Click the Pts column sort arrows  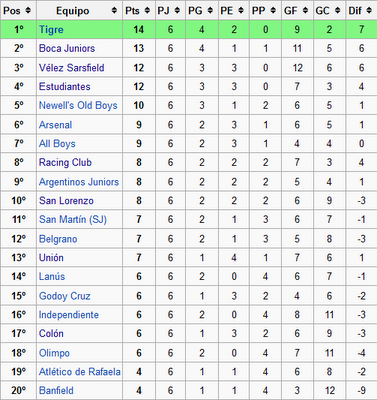pos(147,11)
